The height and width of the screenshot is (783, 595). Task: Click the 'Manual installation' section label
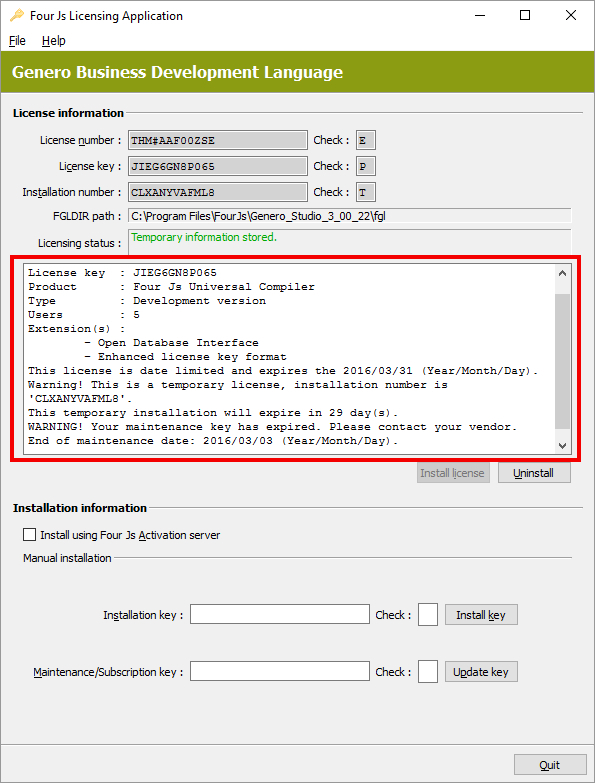(67, 558)
